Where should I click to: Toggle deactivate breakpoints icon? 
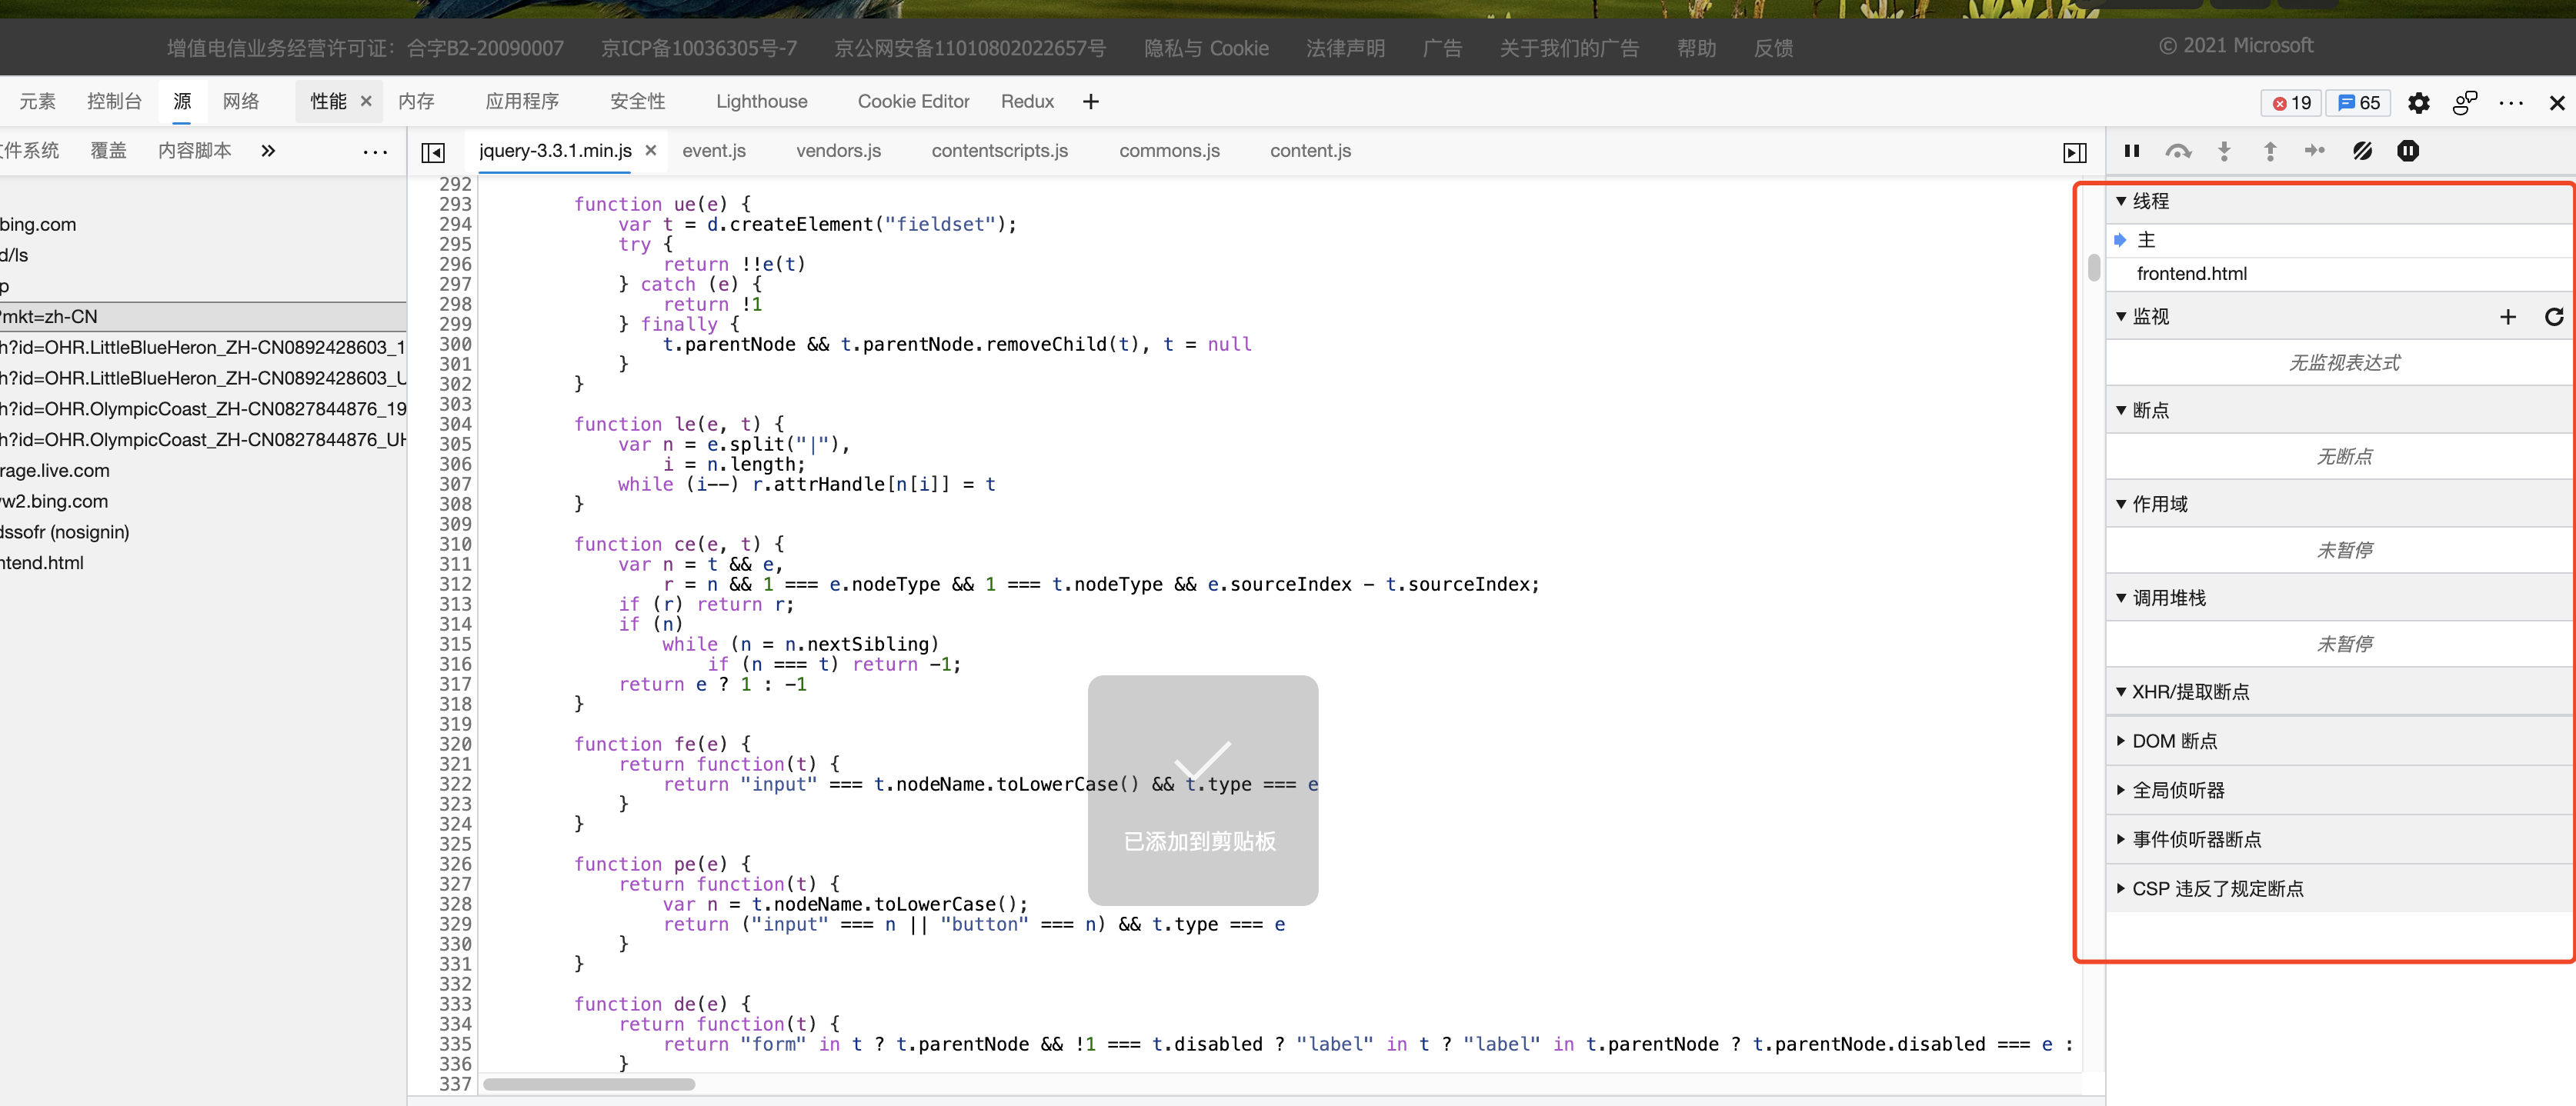[2362, 151]
